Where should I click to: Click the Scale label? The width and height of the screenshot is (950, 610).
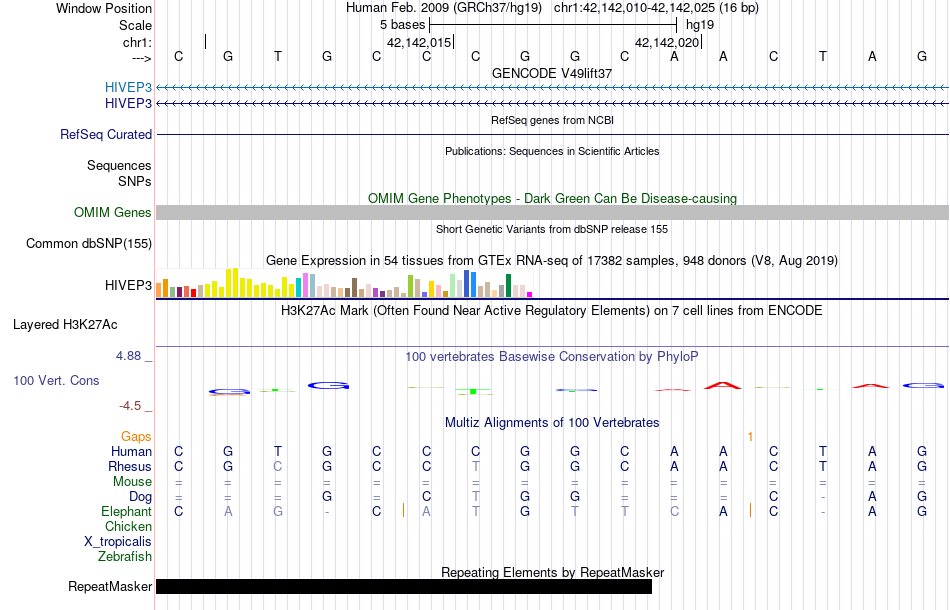(x=135, y=25)
